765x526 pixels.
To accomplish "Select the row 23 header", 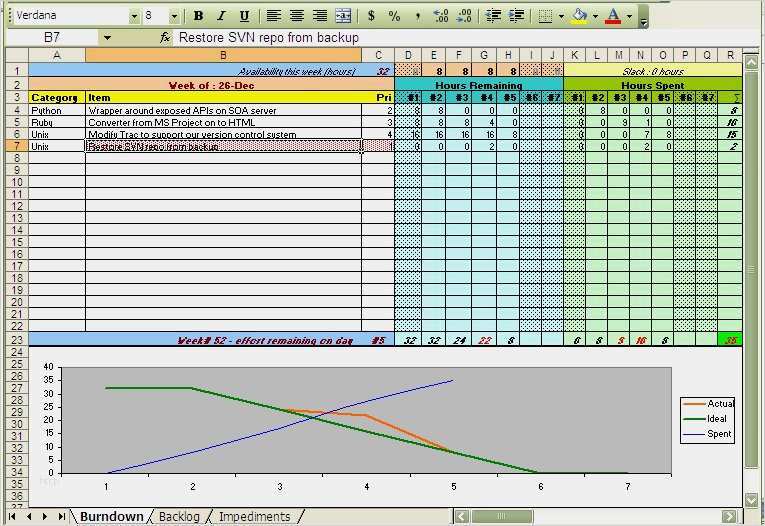I will click(x=14, y=340).
